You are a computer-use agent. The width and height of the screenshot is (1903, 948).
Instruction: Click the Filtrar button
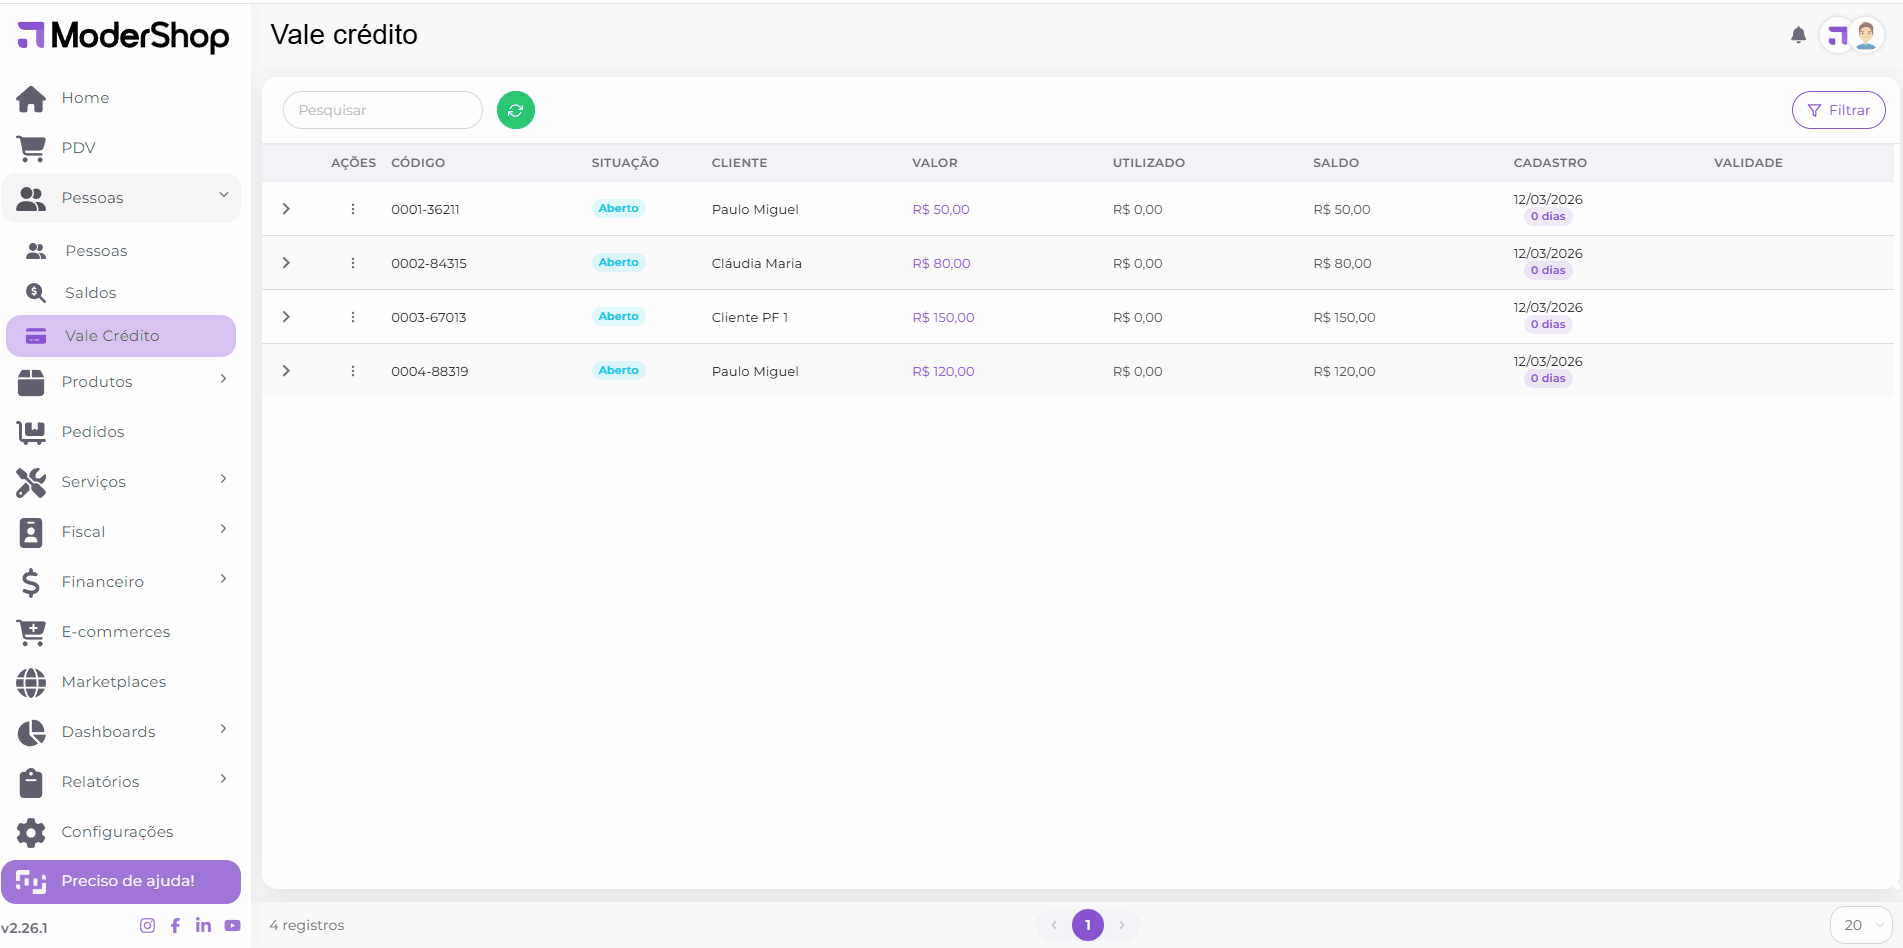click(x=1838, y=110)
